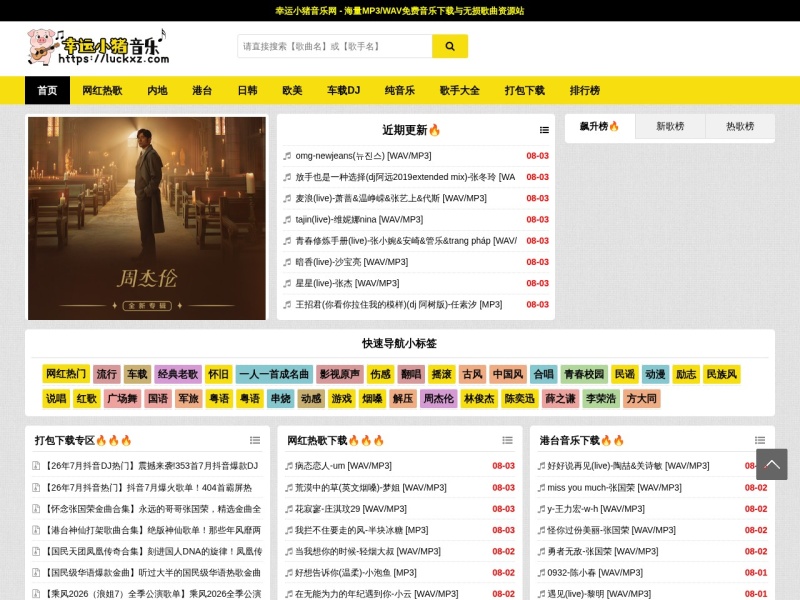Image resolution: width=800 pixels, height=600 pixels.
Task: Open 怀念张国荣金曲合集 pack link
Action: pyautogui.click(x=153, y=509)
